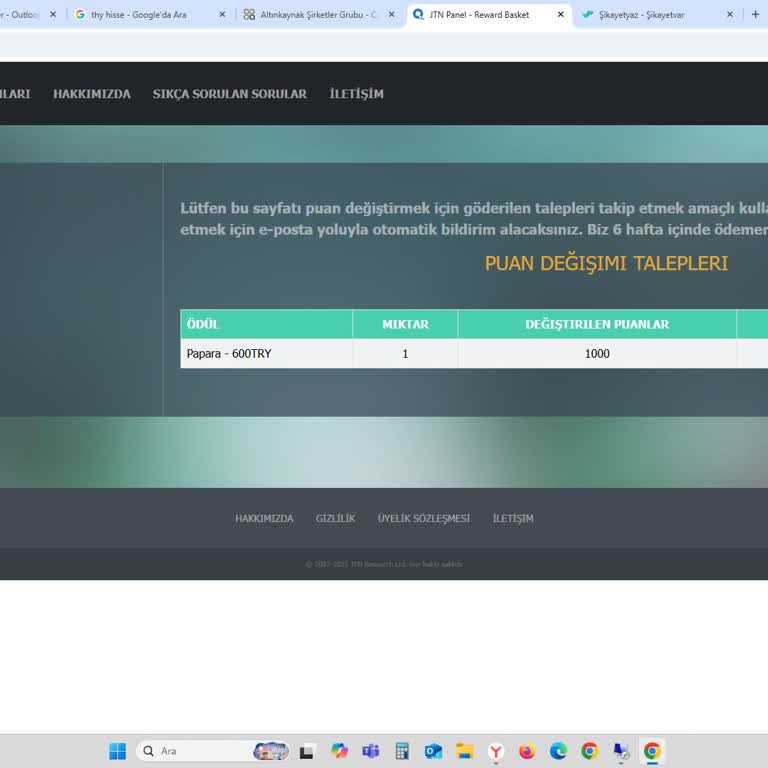Viewport: 768px width, 768px height.
Task: Click the quantity value 1 in the table
Action: (405, 354)
